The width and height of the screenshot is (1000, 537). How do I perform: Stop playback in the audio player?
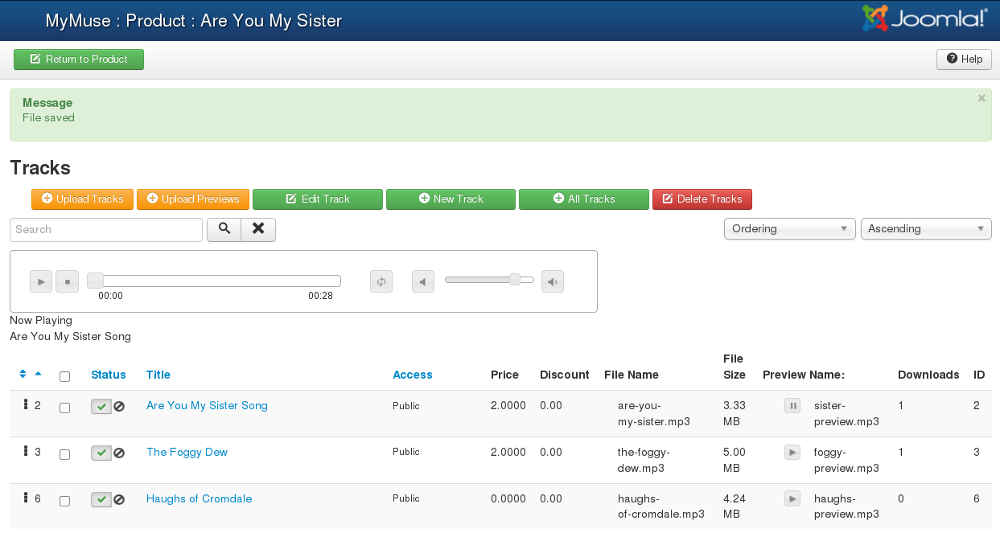click(x=67, y=281)
